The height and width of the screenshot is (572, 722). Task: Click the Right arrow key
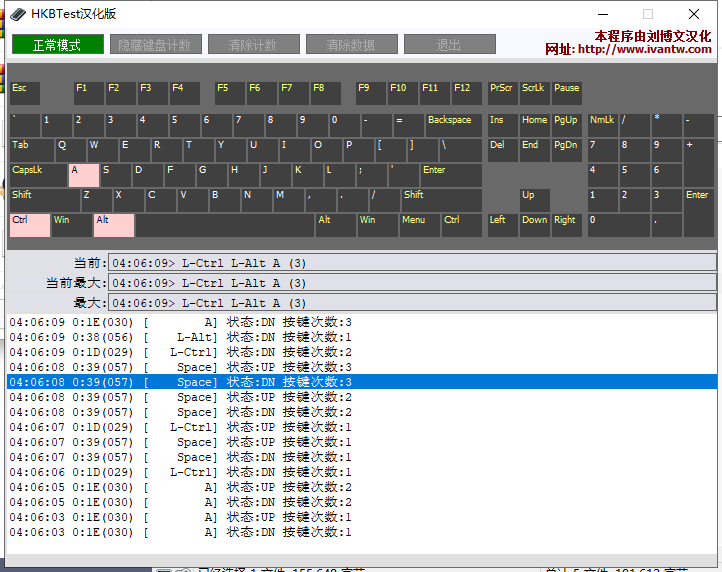(567, 225)
